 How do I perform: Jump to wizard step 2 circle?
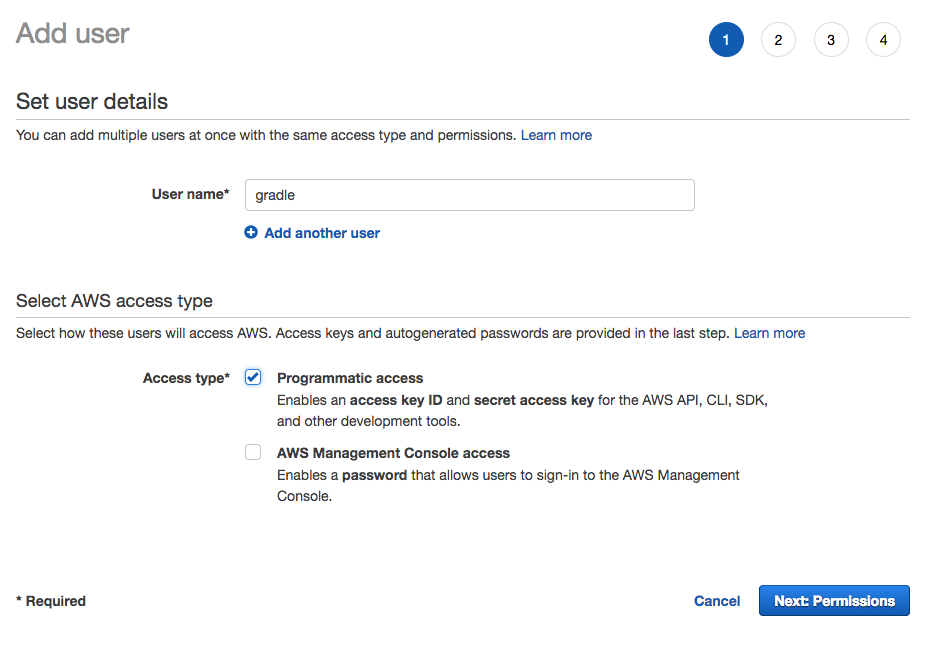[778, 40]
